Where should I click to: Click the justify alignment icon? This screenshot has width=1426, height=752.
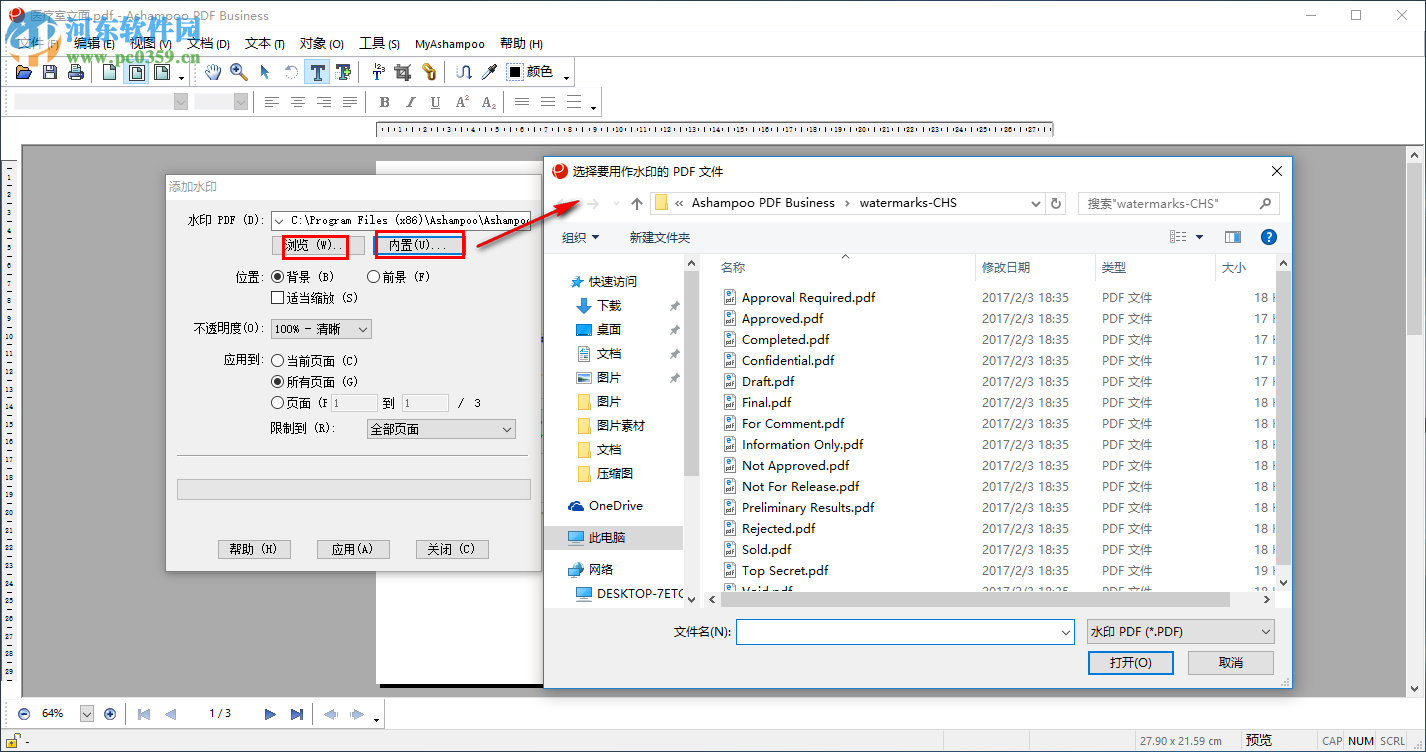pyautogui.click(x=349, y=102)
